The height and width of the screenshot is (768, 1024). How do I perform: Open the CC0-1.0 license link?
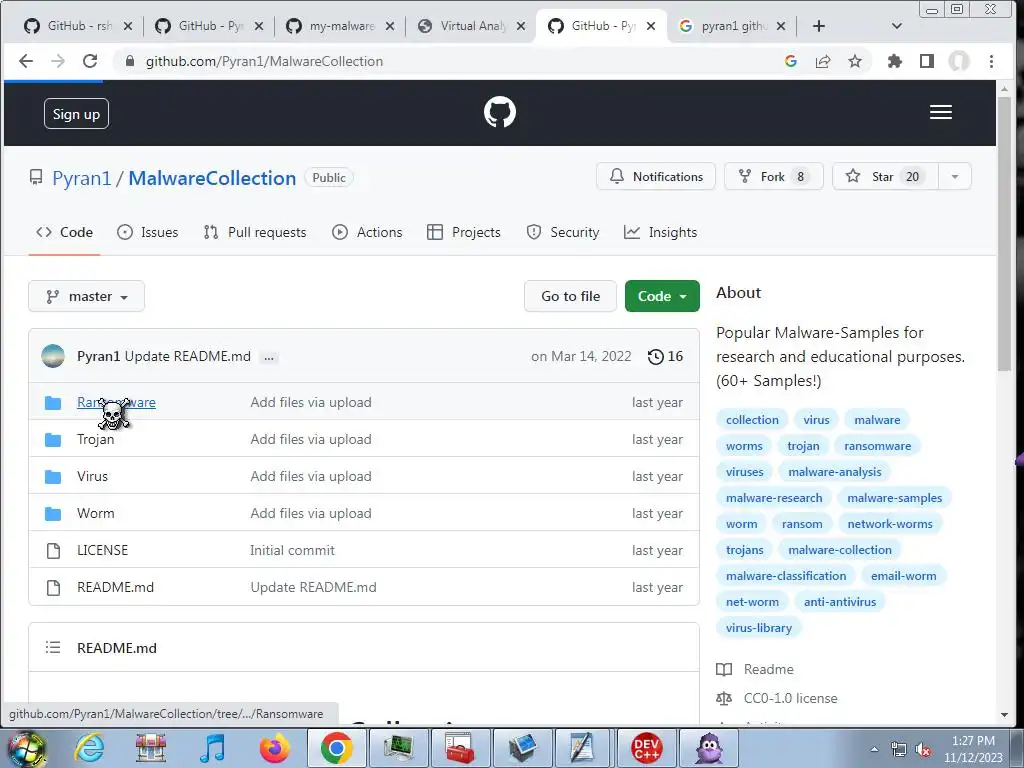[x=790, y=698]
